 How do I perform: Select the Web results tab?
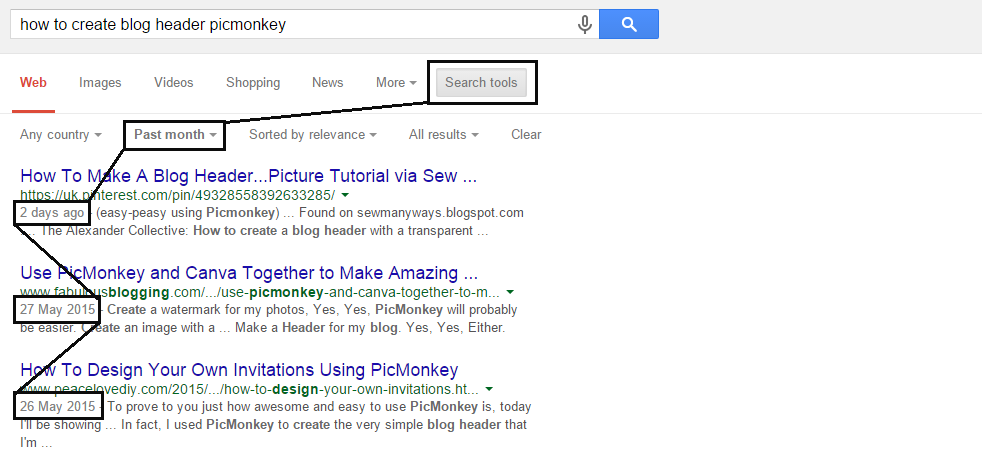33,83
